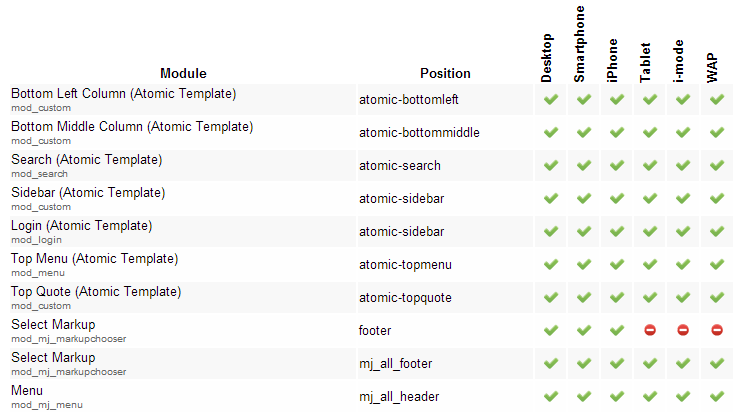Viewport: 741px width, 414px height.
Task: Sort by Position column header
Action: (445, 73)
